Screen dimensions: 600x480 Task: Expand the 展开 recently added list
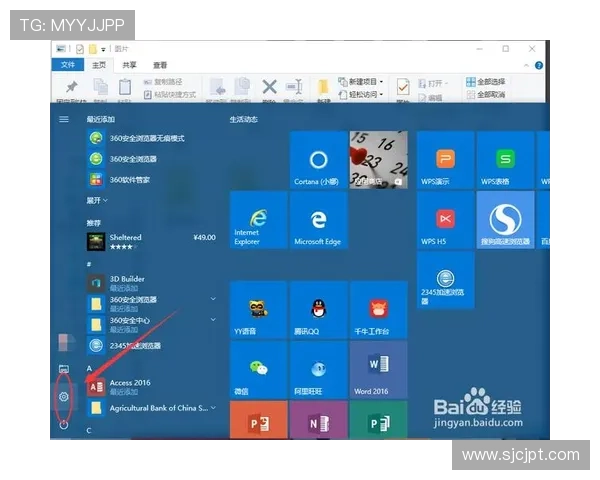click(x=97, y=200)
